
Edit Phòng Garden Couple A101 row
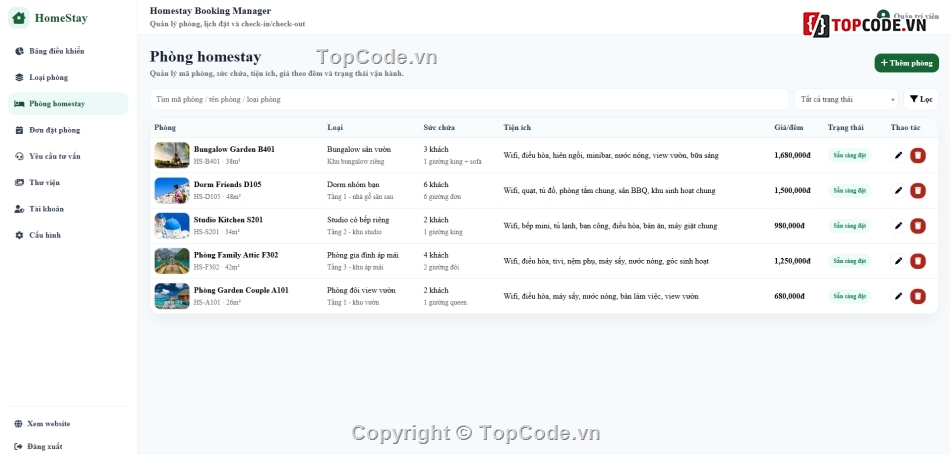point(899,296)
